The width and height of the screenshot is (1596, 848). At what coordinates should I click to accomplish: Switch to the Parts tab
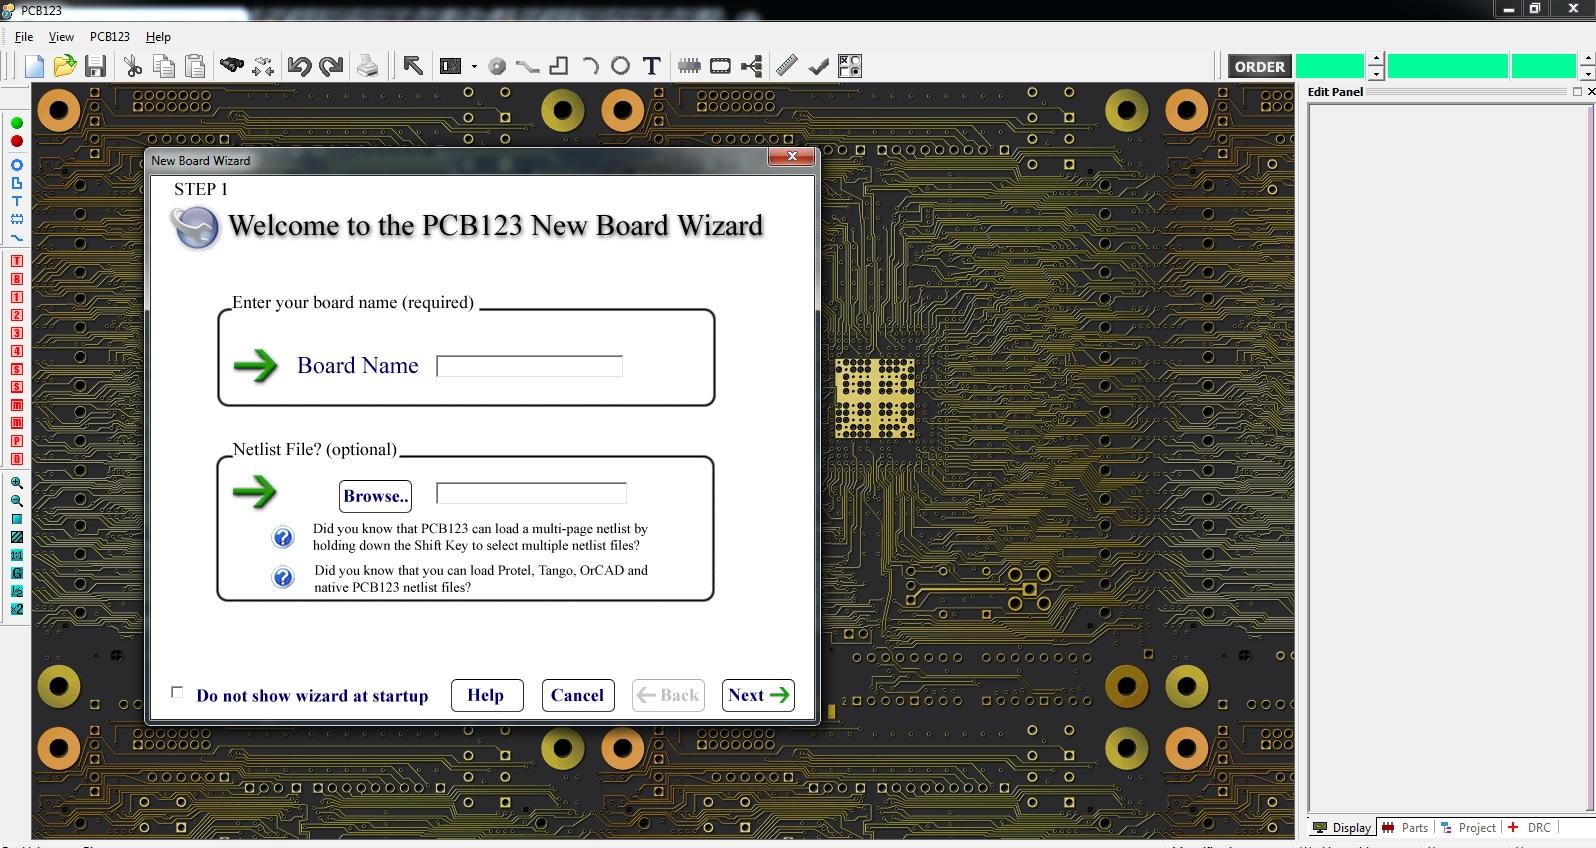coord(1406,827)
